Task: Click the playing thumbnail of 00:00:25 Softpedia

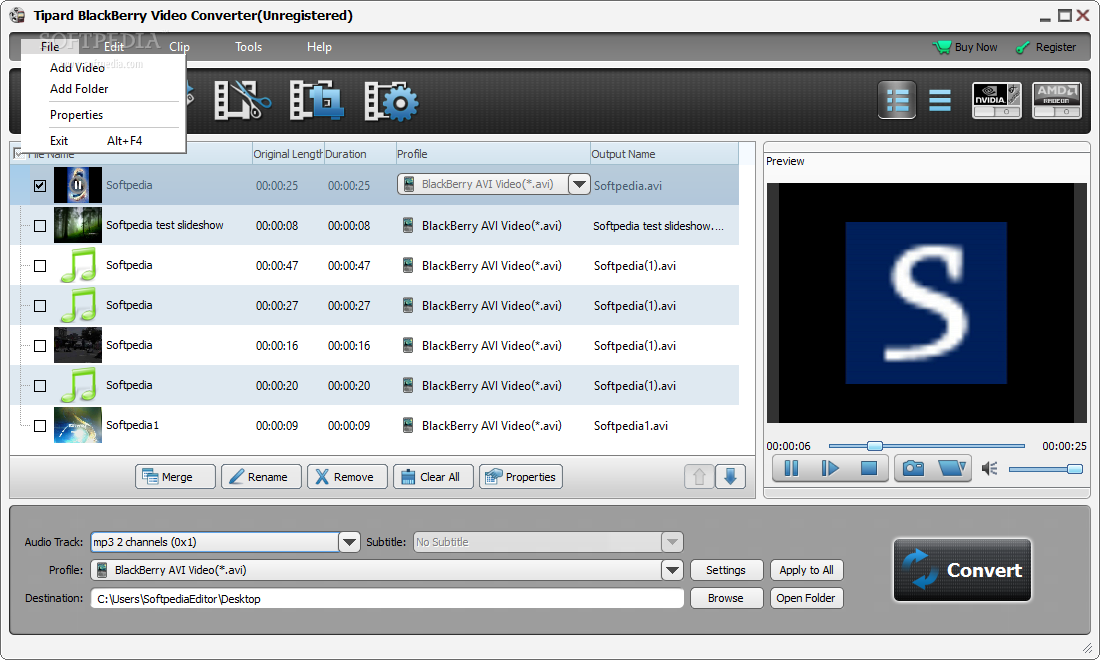Action: [x=78, y=185]
